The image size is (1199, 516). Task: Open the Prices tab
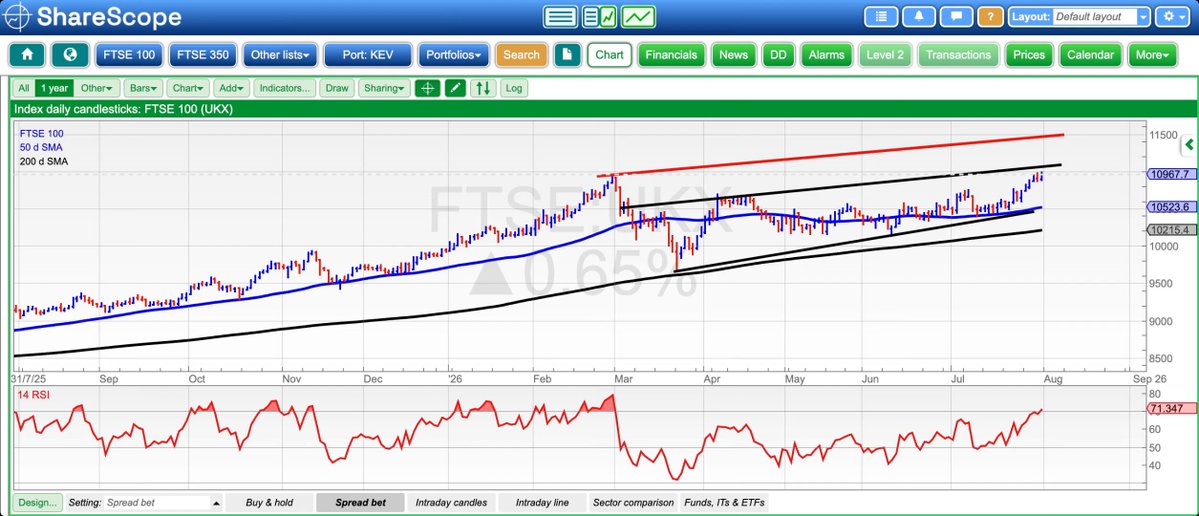[x=1028, y=55]
